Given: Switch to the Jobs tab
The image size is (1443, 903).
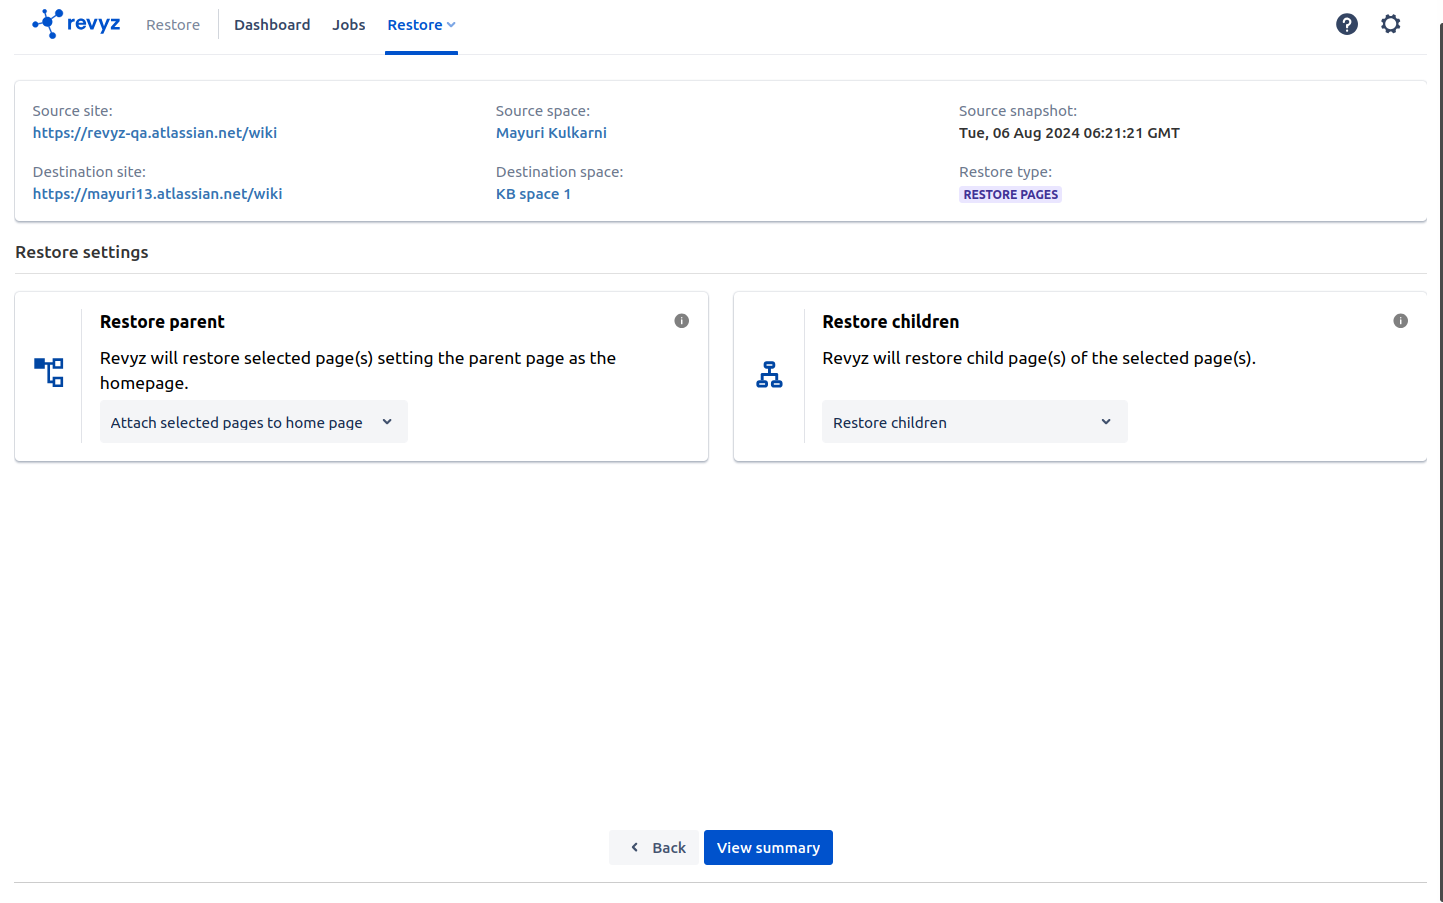Looking at the screenshot, I should [348, 25].
